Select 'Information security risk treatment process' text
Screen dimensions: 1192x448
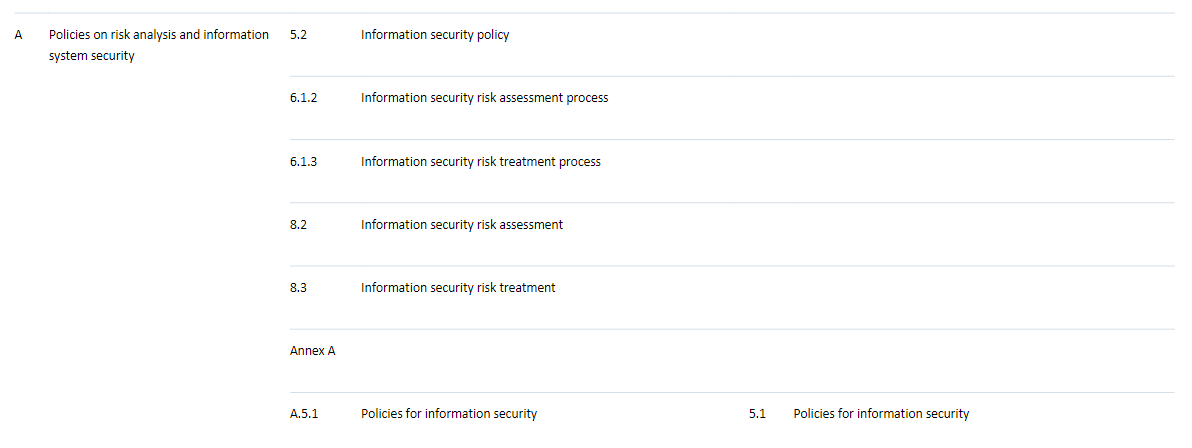click(x=480, y=162)
